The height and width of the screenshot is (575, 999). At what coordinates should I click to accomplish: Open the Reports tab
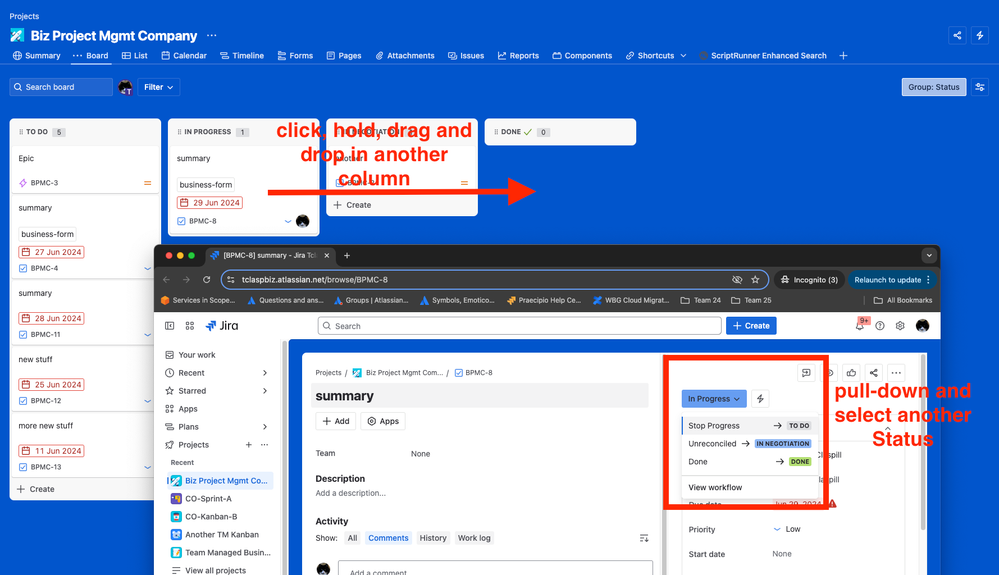[x=518, y=56]
